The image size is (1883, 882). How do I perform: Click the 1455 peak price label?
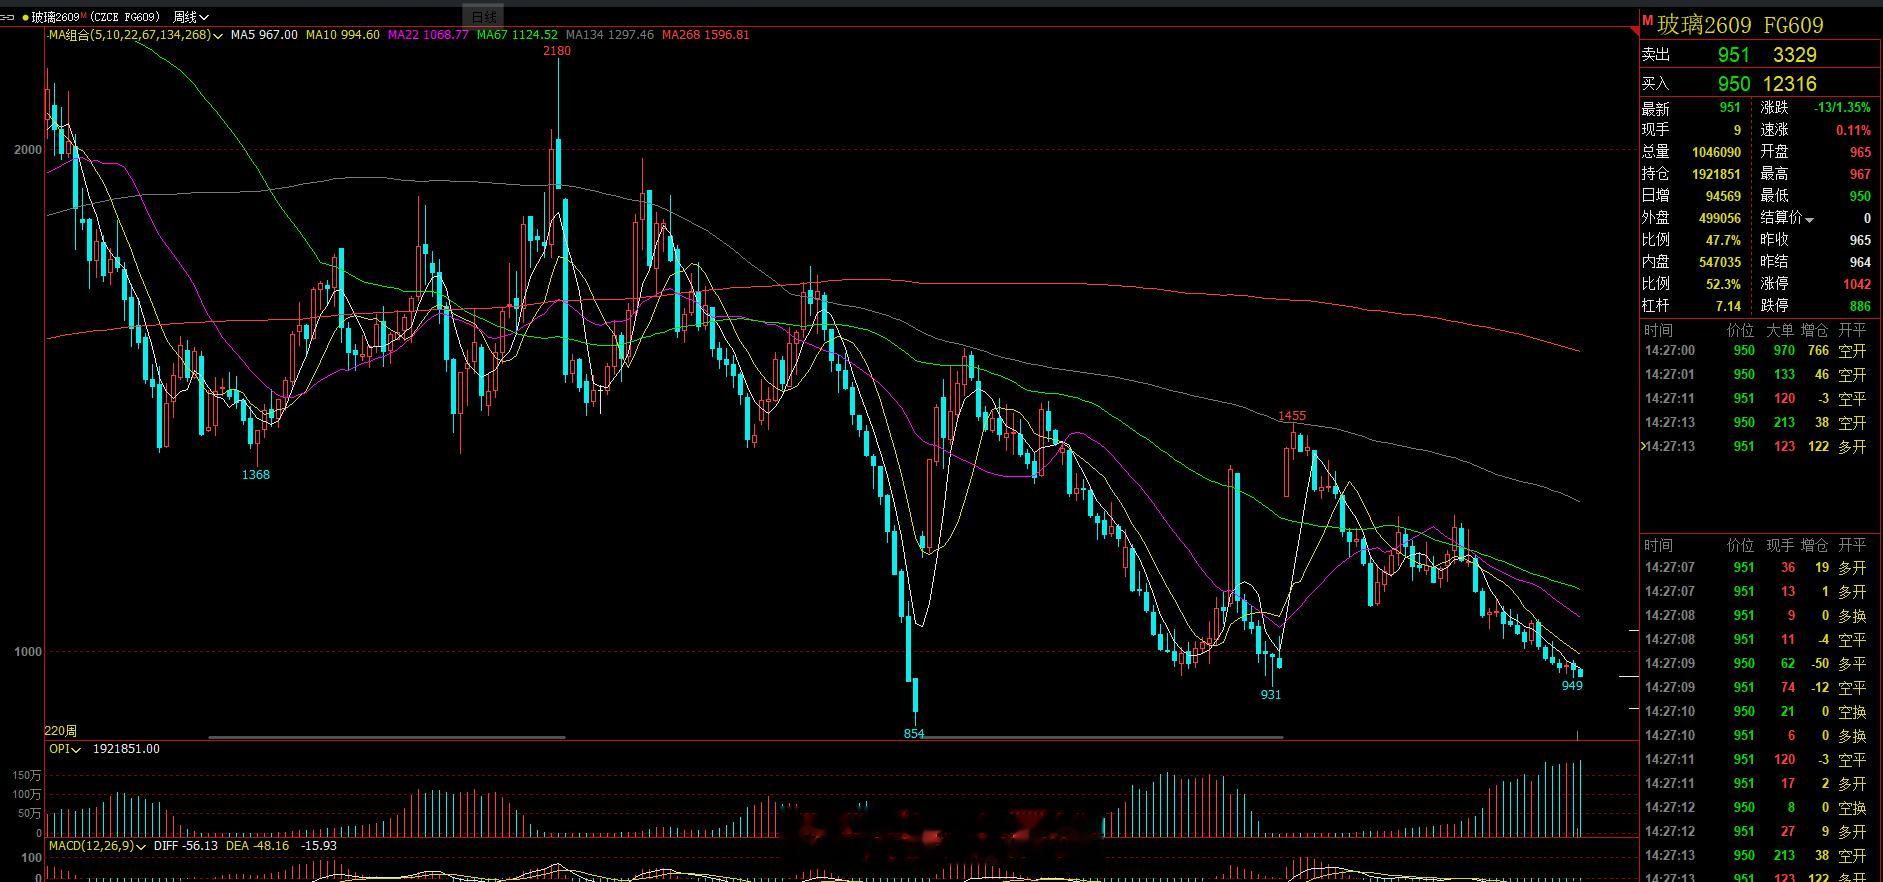pyautogui.click(x=1292, y=416)
